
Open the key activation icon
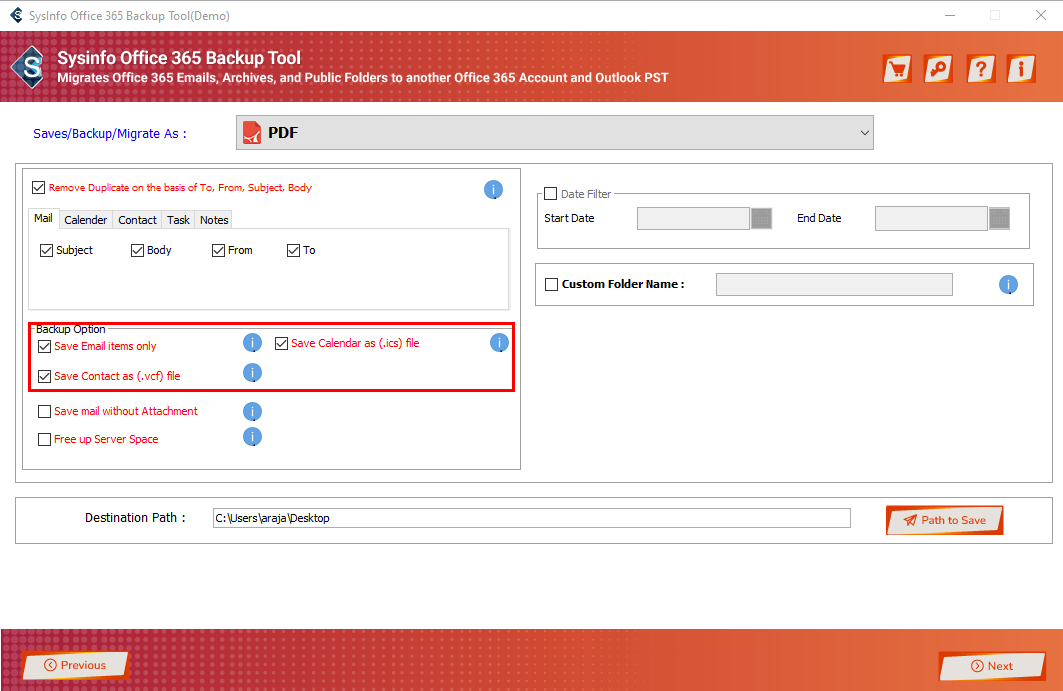tap(939, 68)
